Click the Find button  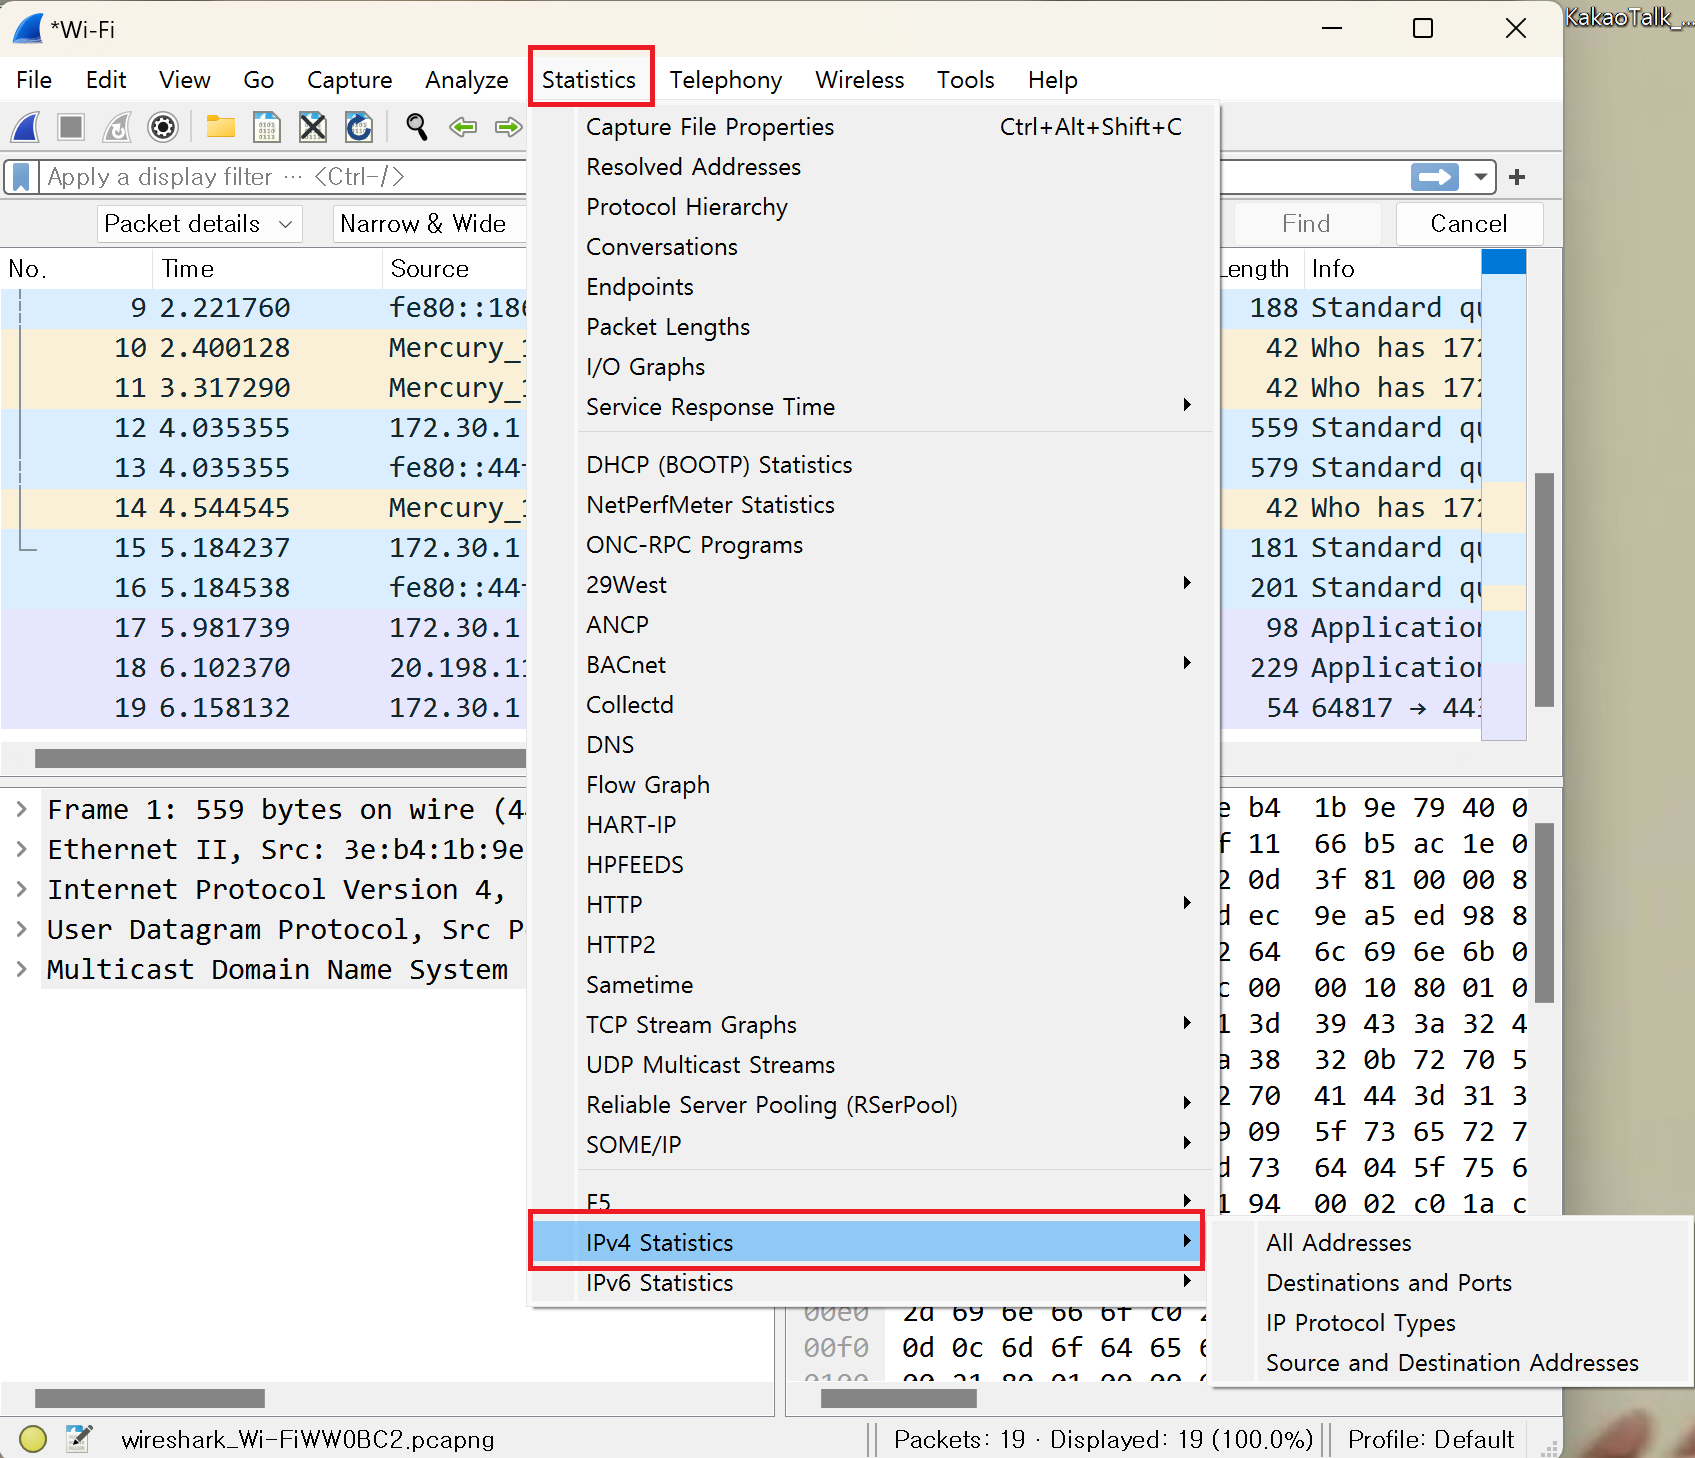(1307, 224)
